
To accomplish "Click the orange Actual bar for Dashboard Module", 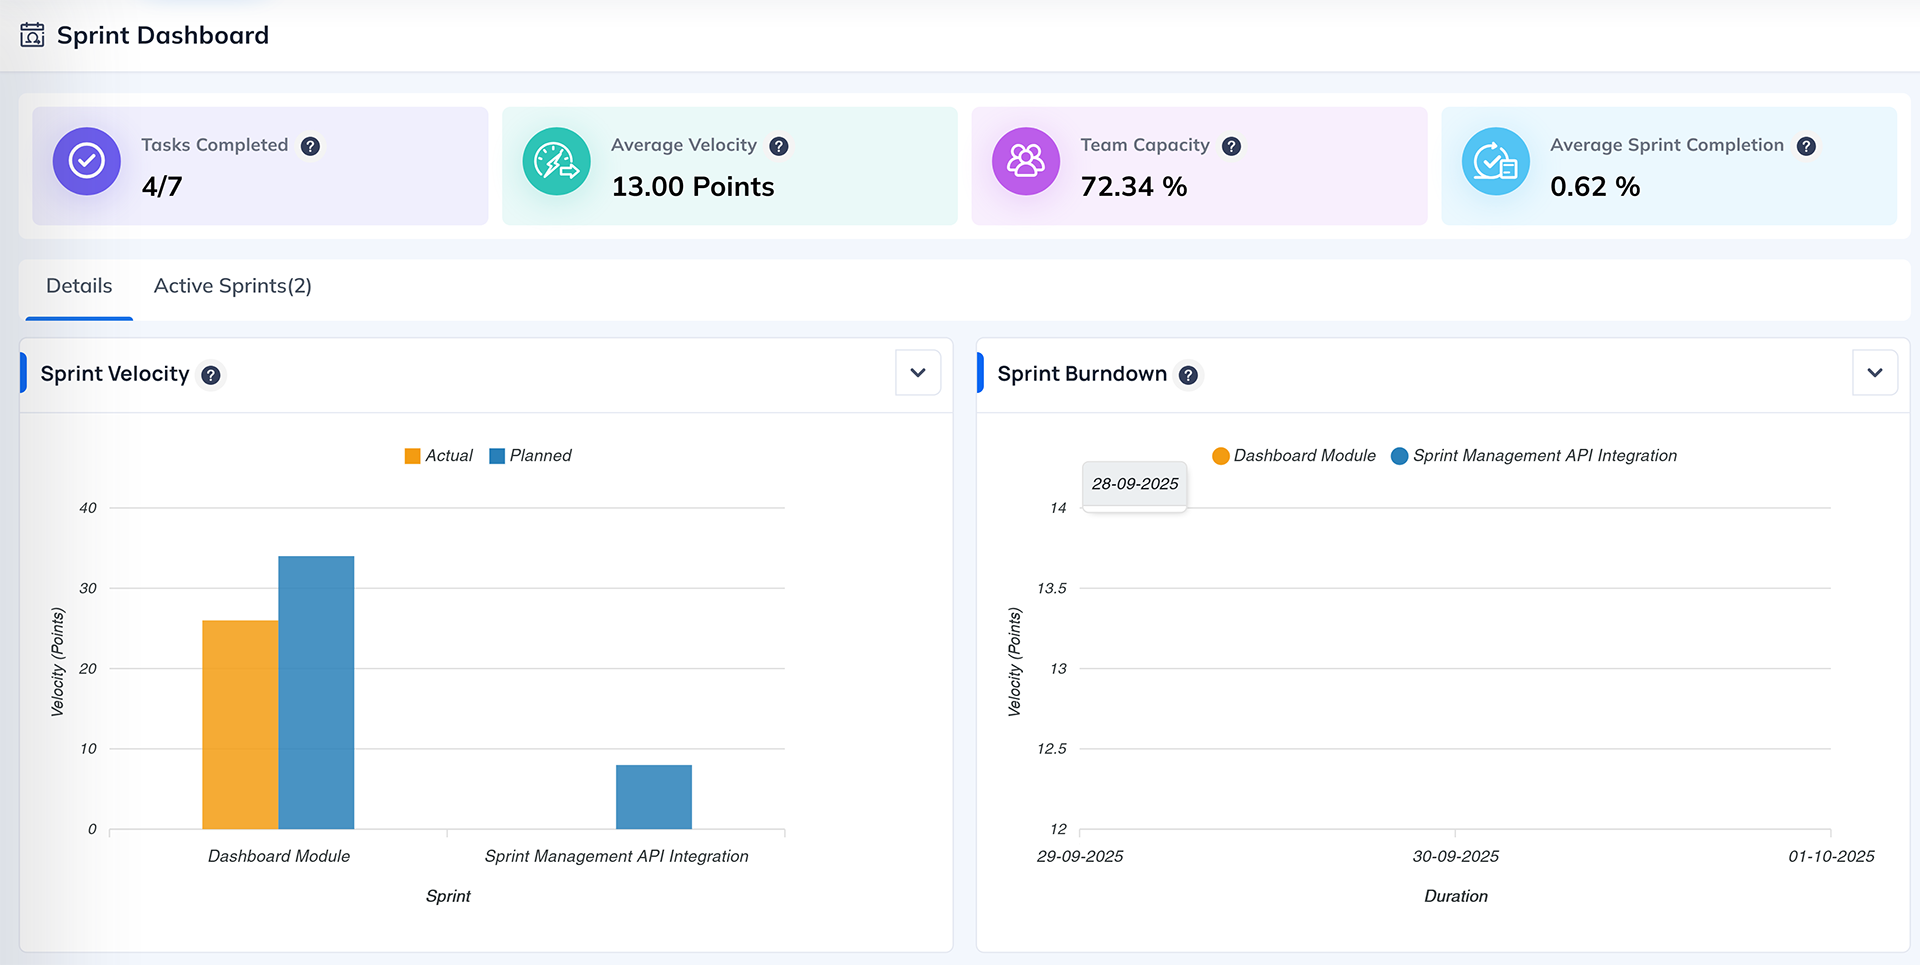I will (240, 724).
